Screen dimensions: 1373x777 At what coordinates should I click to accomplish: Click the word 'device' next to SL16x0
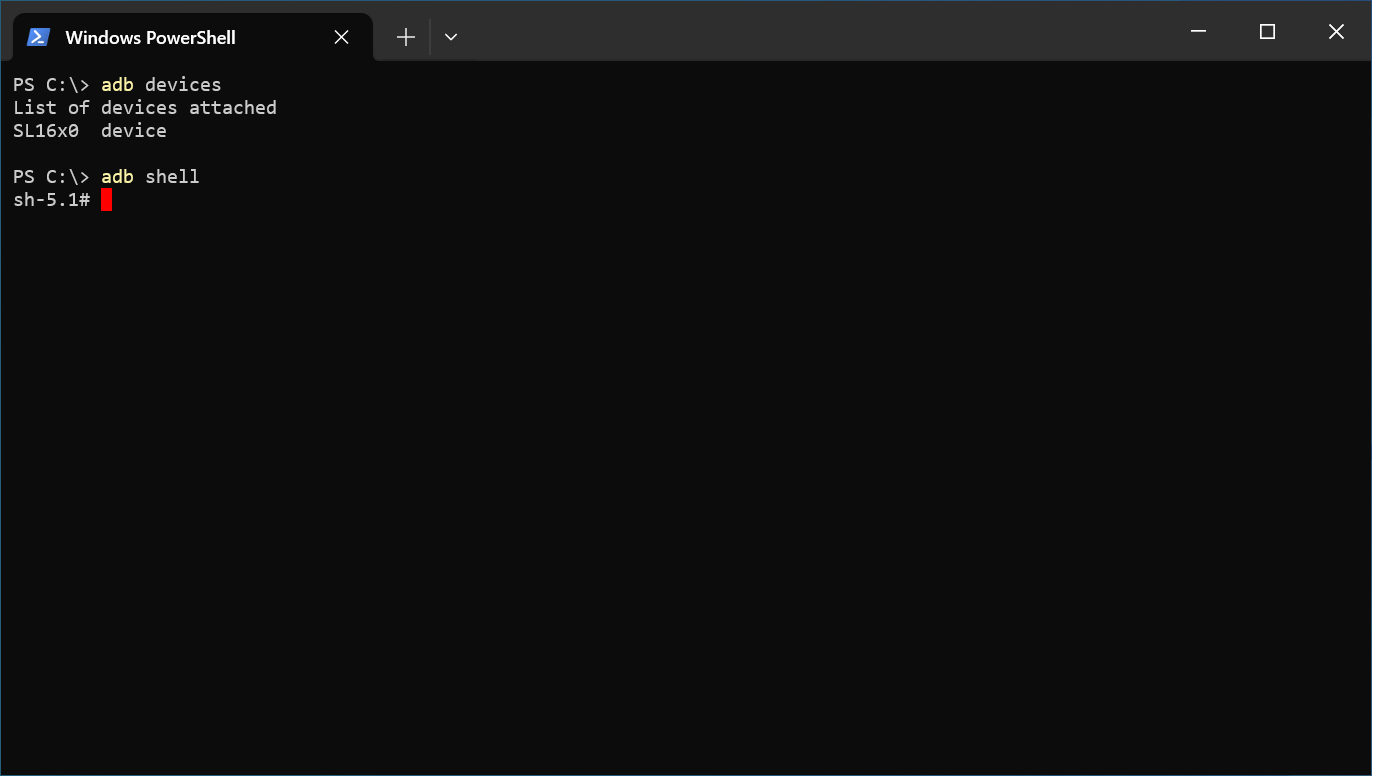pos(133,130)
